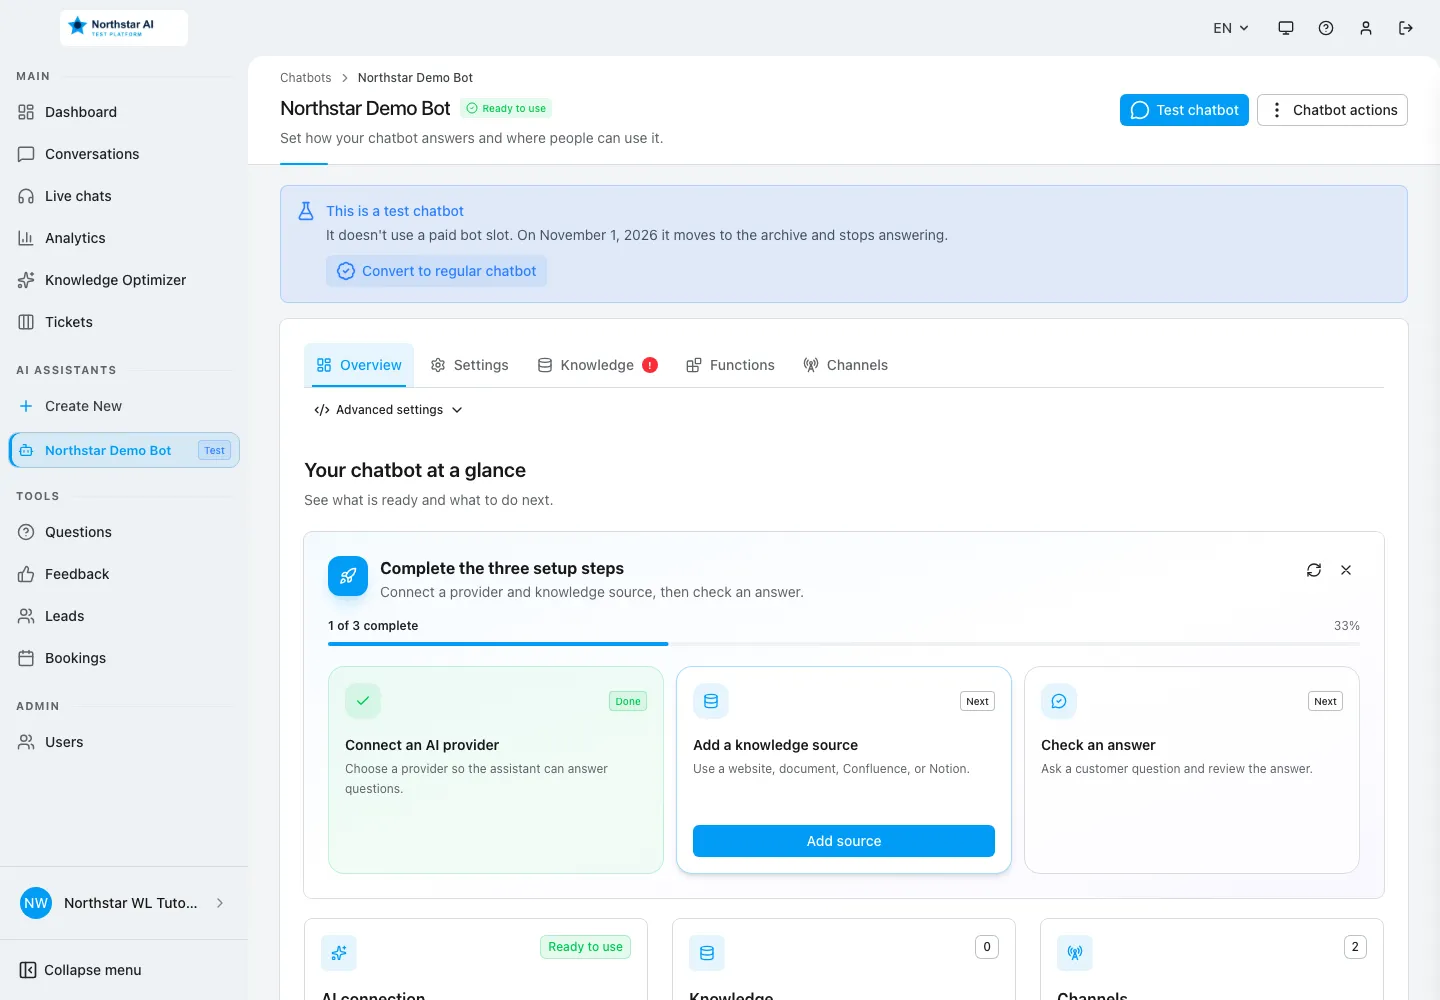This screenshot has width=1440, height=1000.
Task: Click the Northstar AI logo
Action: click(x=124, y=28)
